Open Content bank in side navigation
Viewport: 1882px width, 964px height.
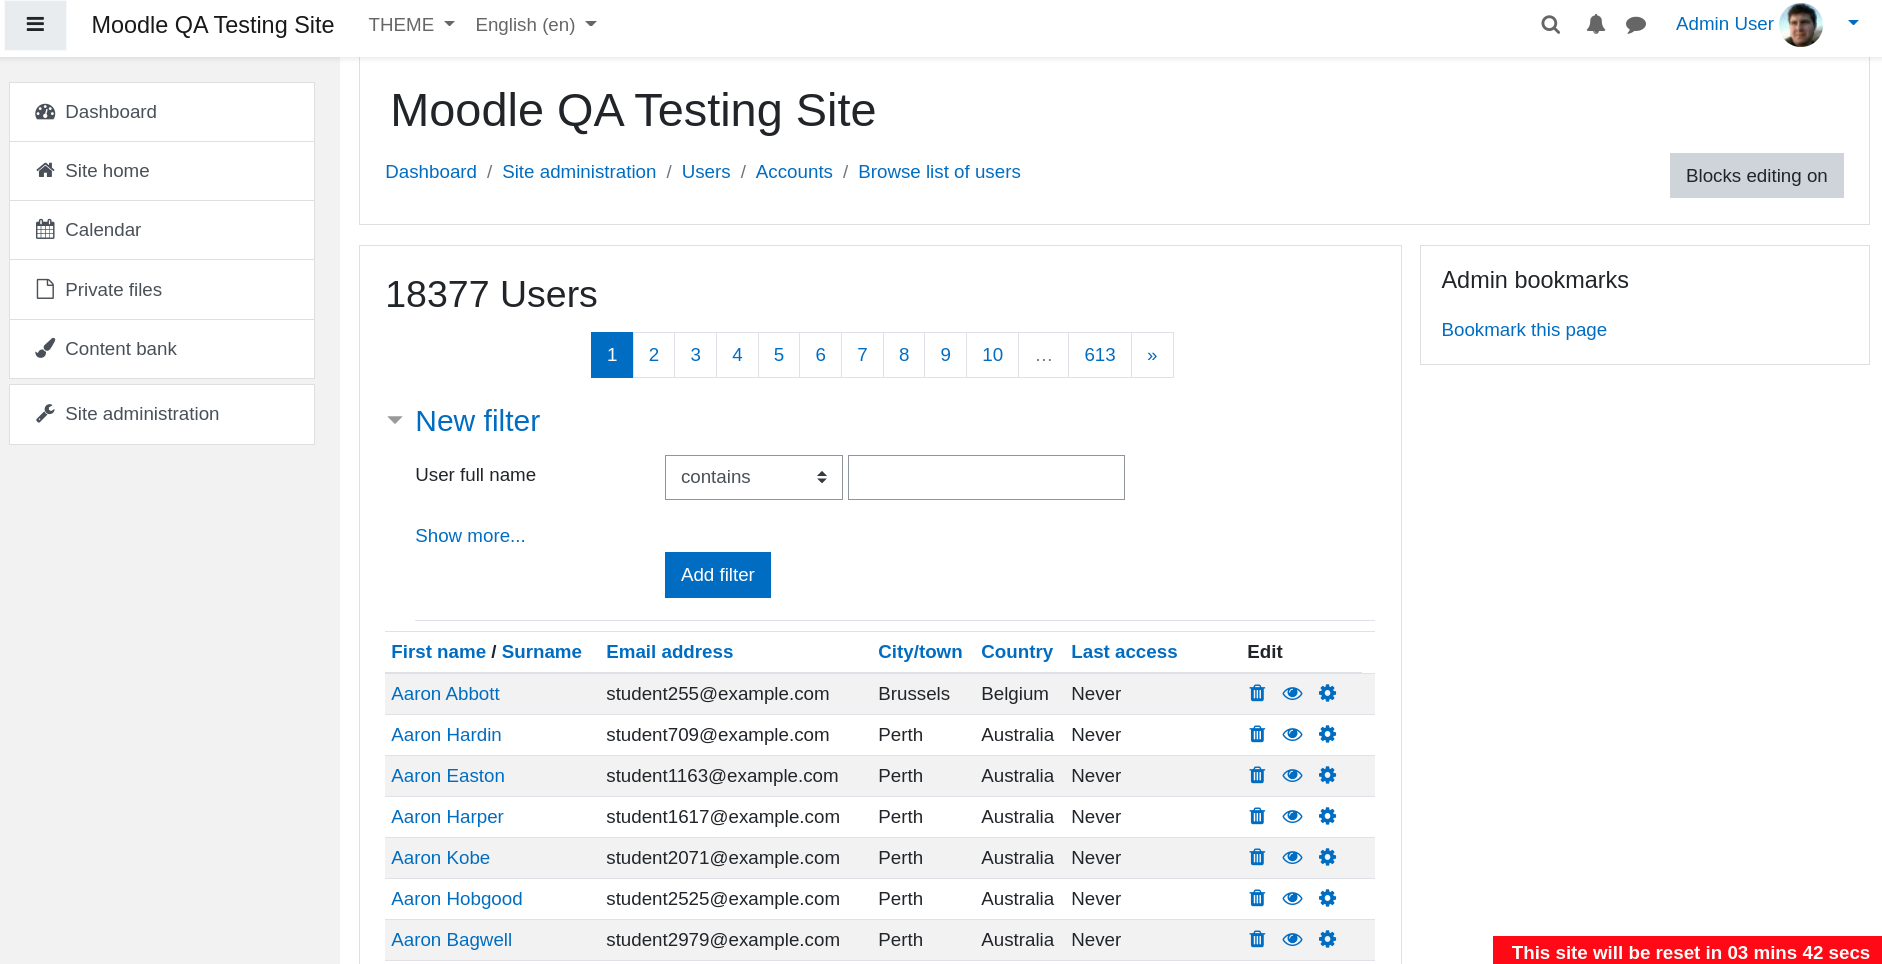tap(162, 349)
